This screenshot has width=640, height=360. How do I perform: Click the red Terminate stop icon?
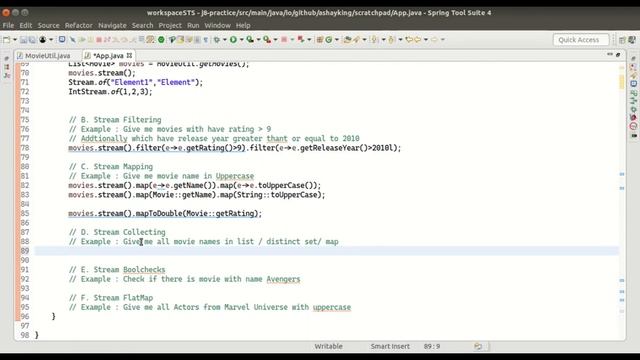click(x=284, y=40)
